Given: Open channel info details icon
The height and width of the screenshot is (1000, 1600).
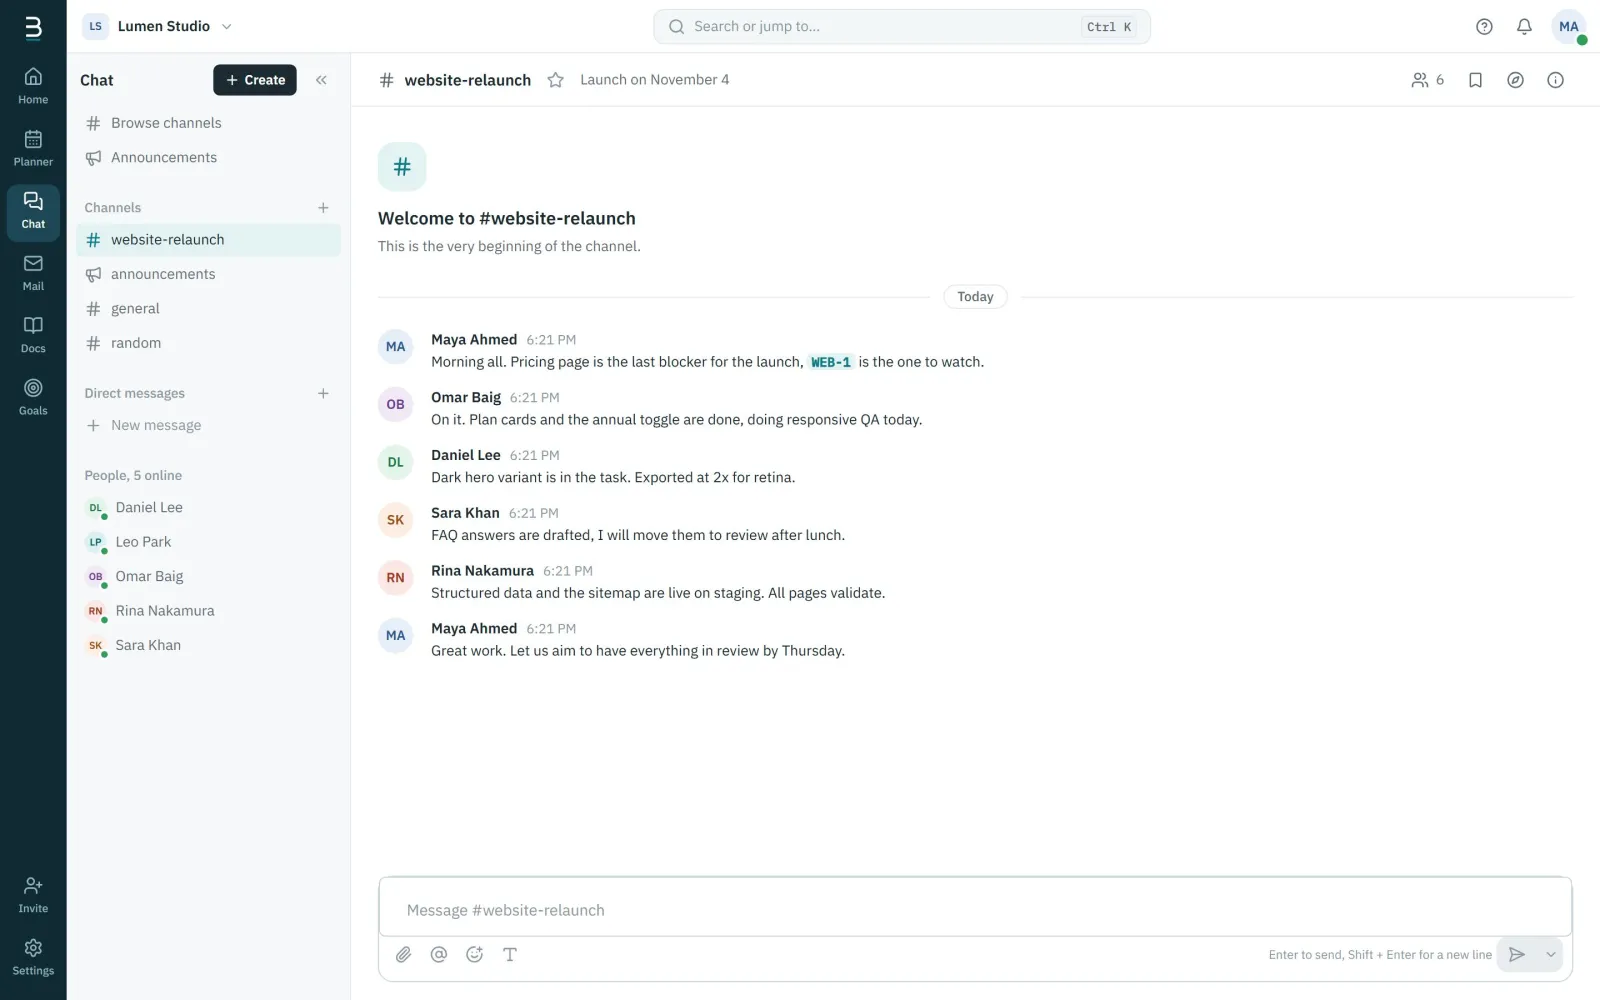Looking at the screenshot, I should click(x=1555, y=80).
